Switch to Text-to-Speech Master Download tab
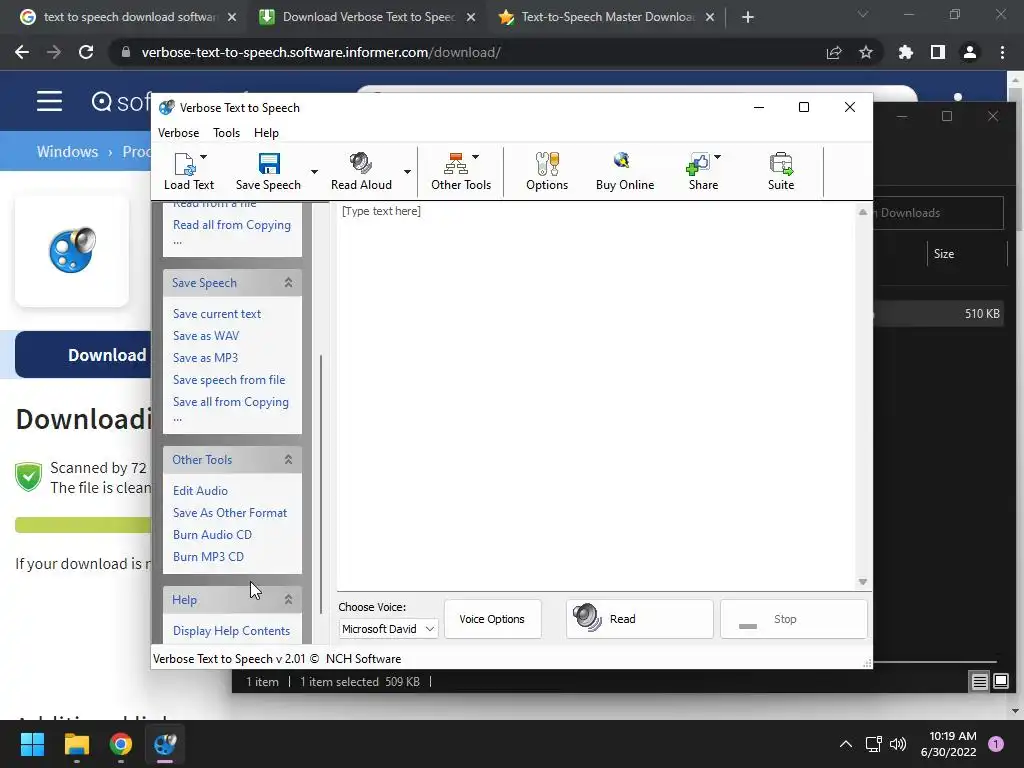 pyautogui.click(x=607, y=17)
